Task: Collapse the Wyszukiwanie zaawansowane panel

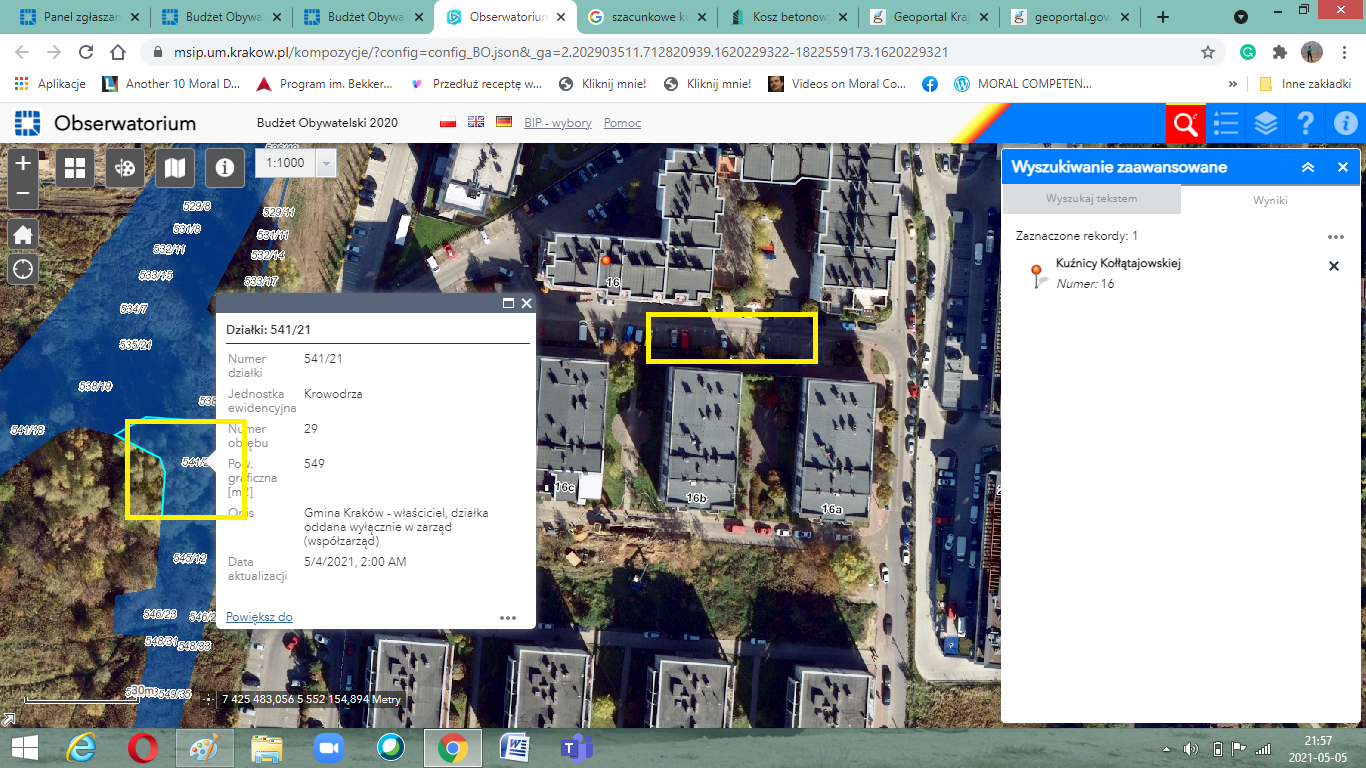Action: click(1307, 167)
